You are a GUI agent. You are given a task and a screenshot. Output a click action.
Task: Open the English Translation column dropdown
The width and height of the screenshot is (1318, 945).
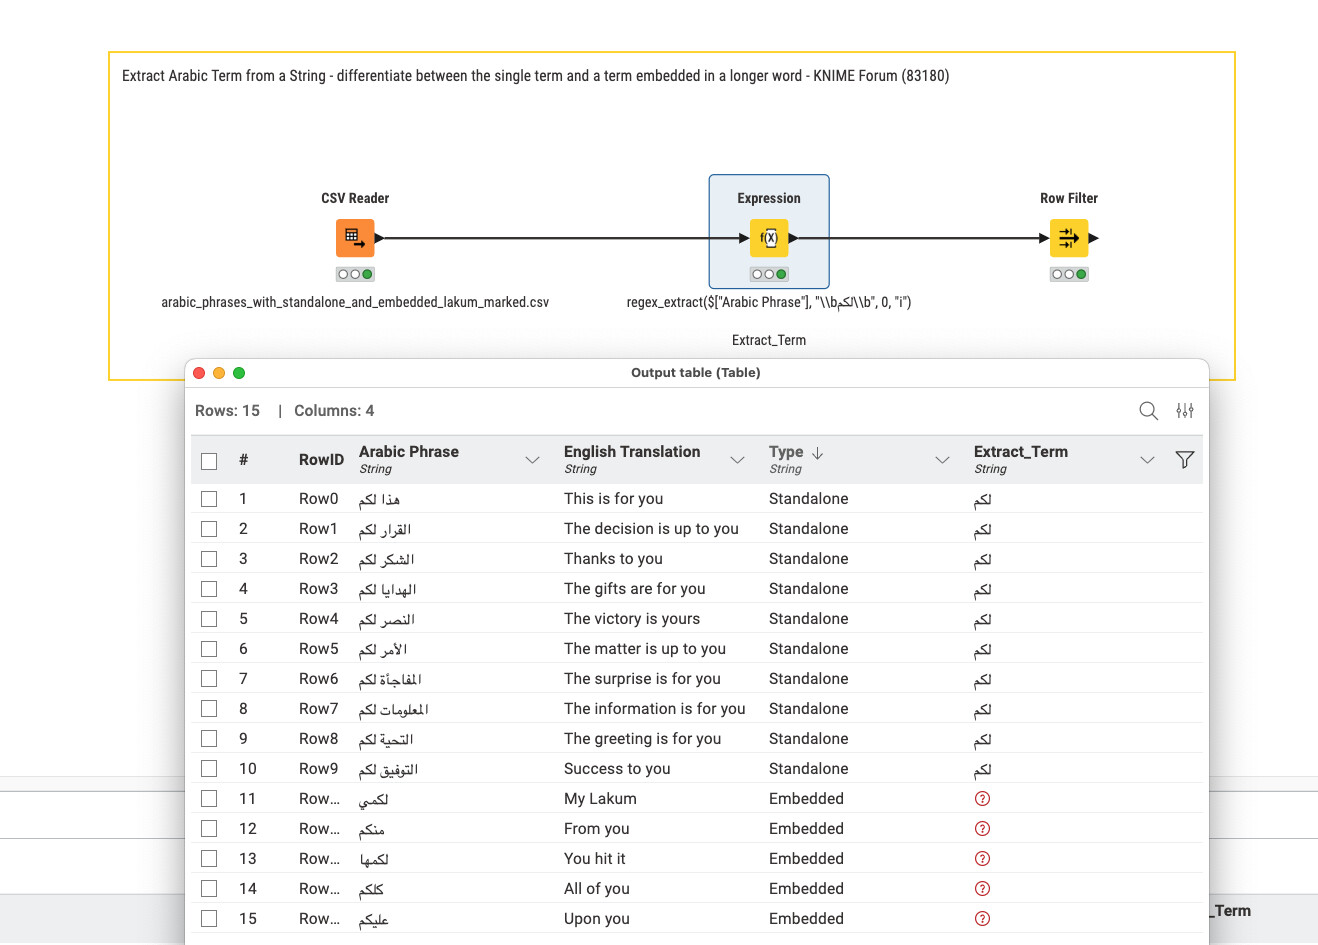pos(738,459)
